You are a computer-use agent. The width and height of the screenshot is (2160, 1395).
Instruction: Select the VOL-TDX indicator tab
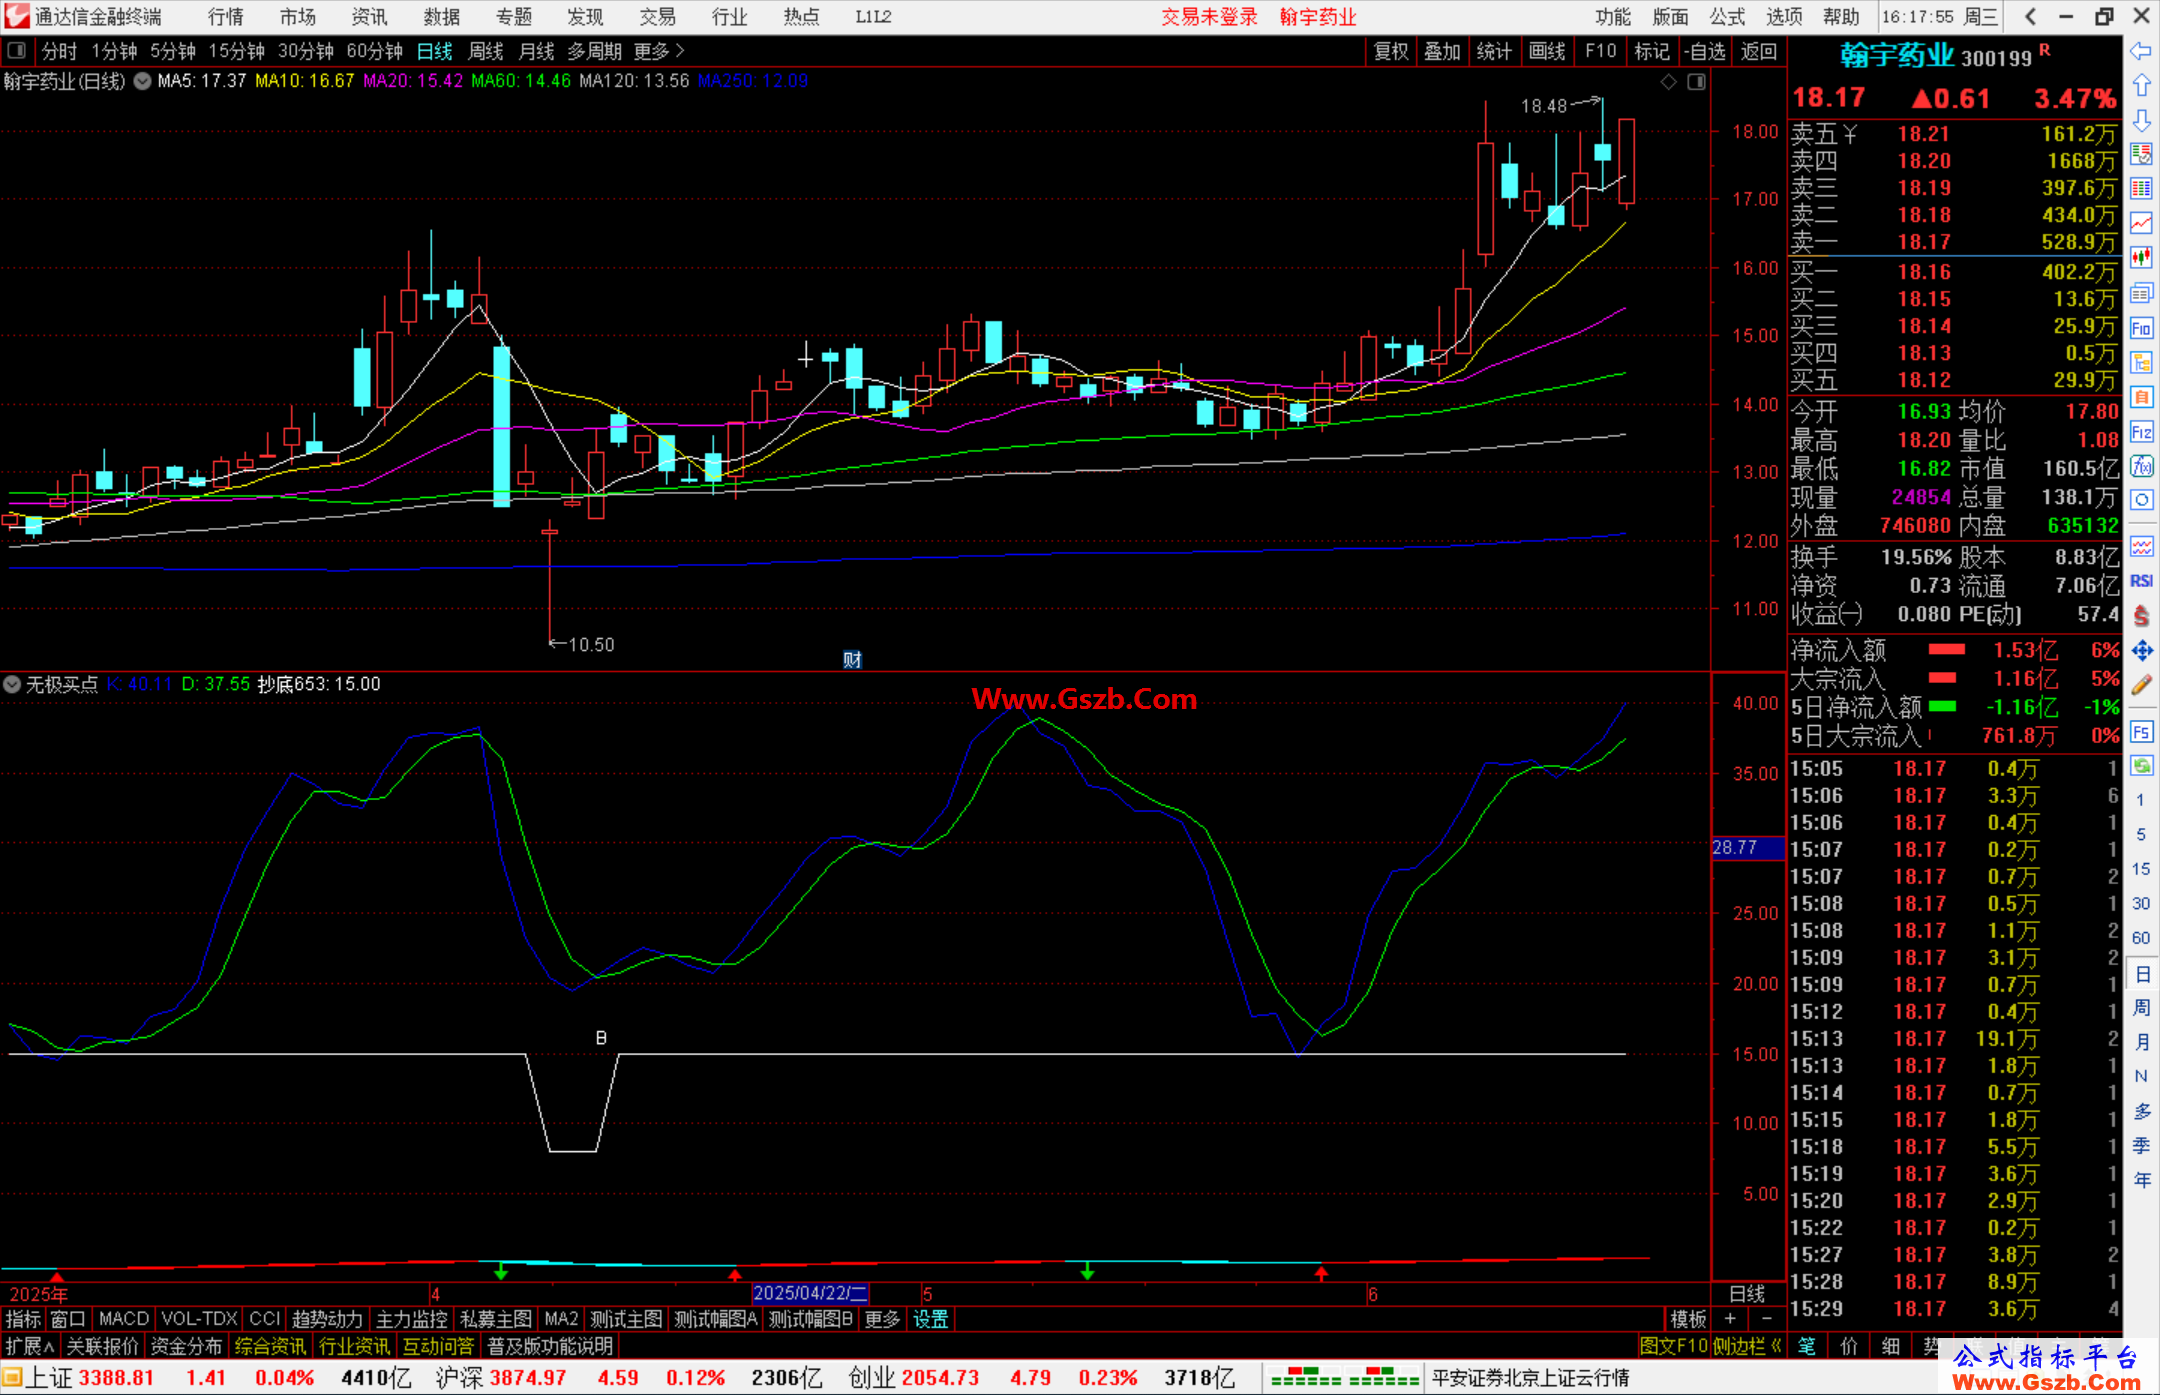point(199,1319)
